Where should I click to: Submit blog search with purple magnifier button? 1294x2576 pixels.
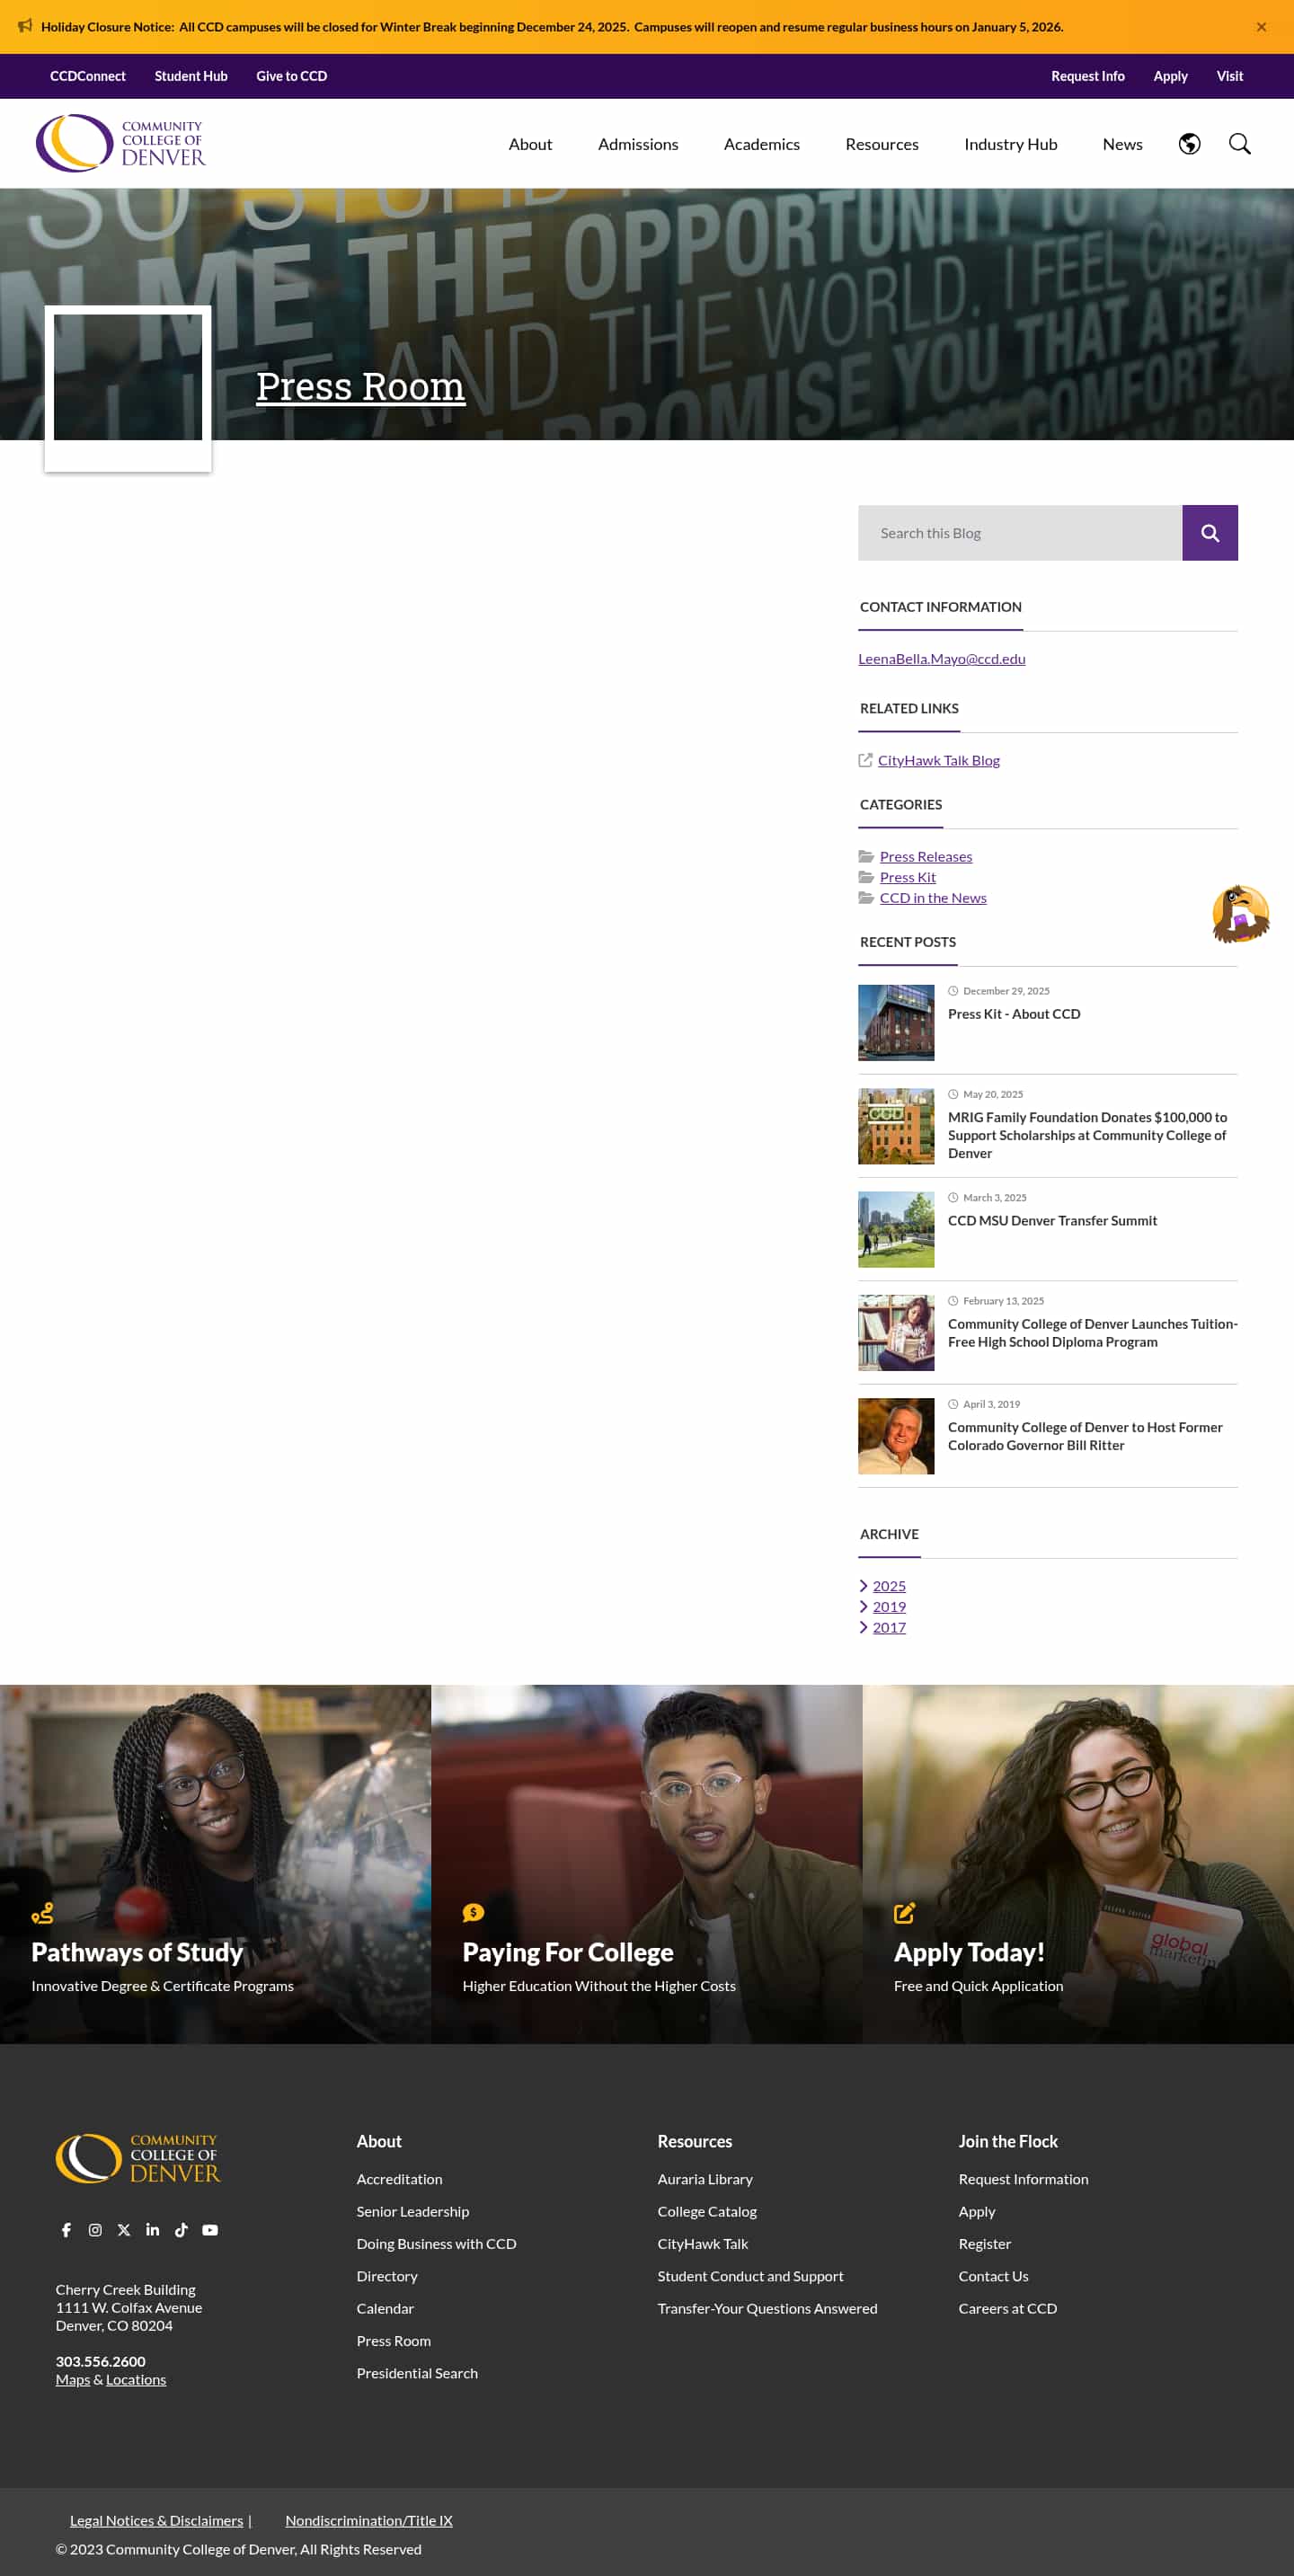tap(1210, 533)
